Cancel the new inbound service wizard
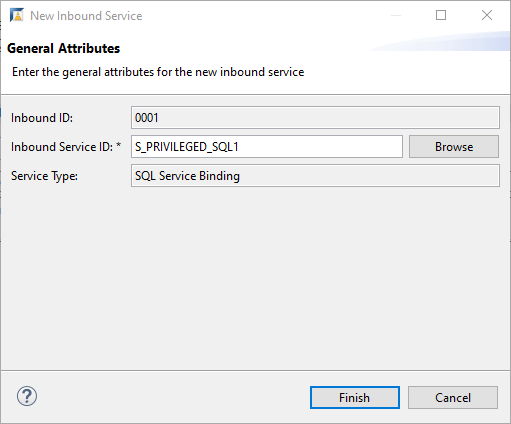Viewport: 511px width, 424px height. [453, 398]
